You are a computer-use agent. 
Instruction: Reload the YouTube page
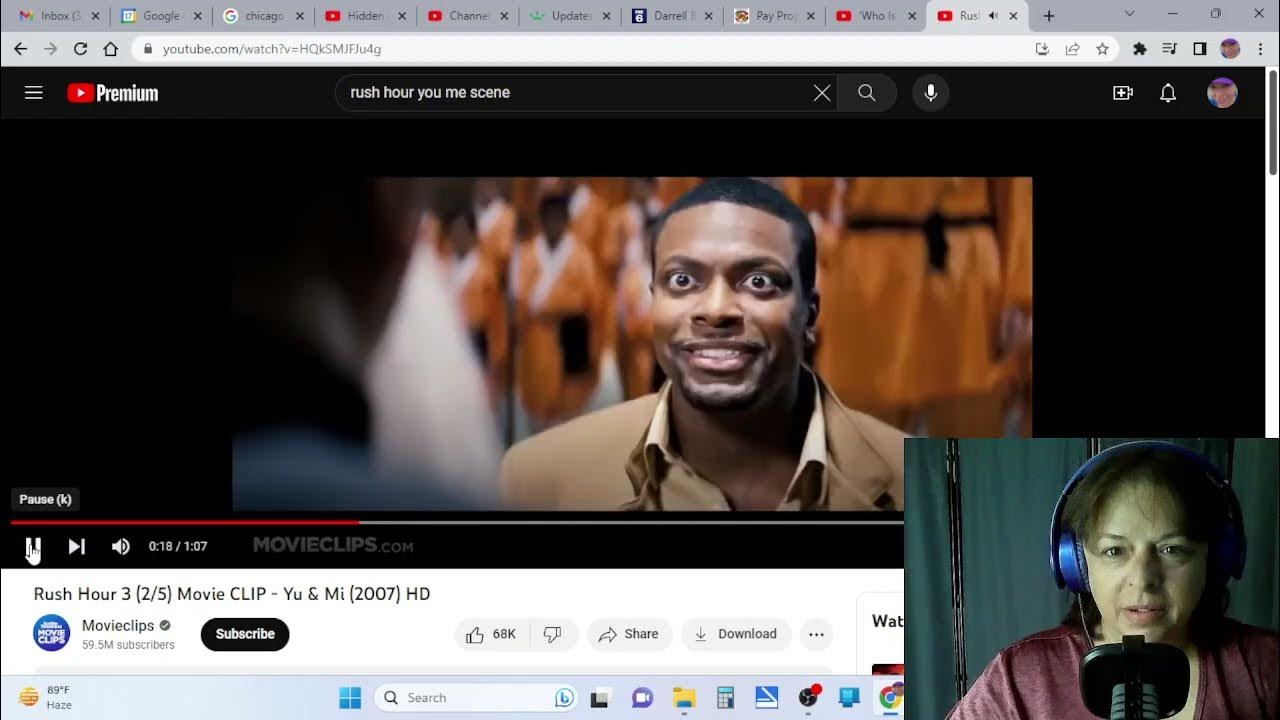pyautogui.click(x=80, y=49)
